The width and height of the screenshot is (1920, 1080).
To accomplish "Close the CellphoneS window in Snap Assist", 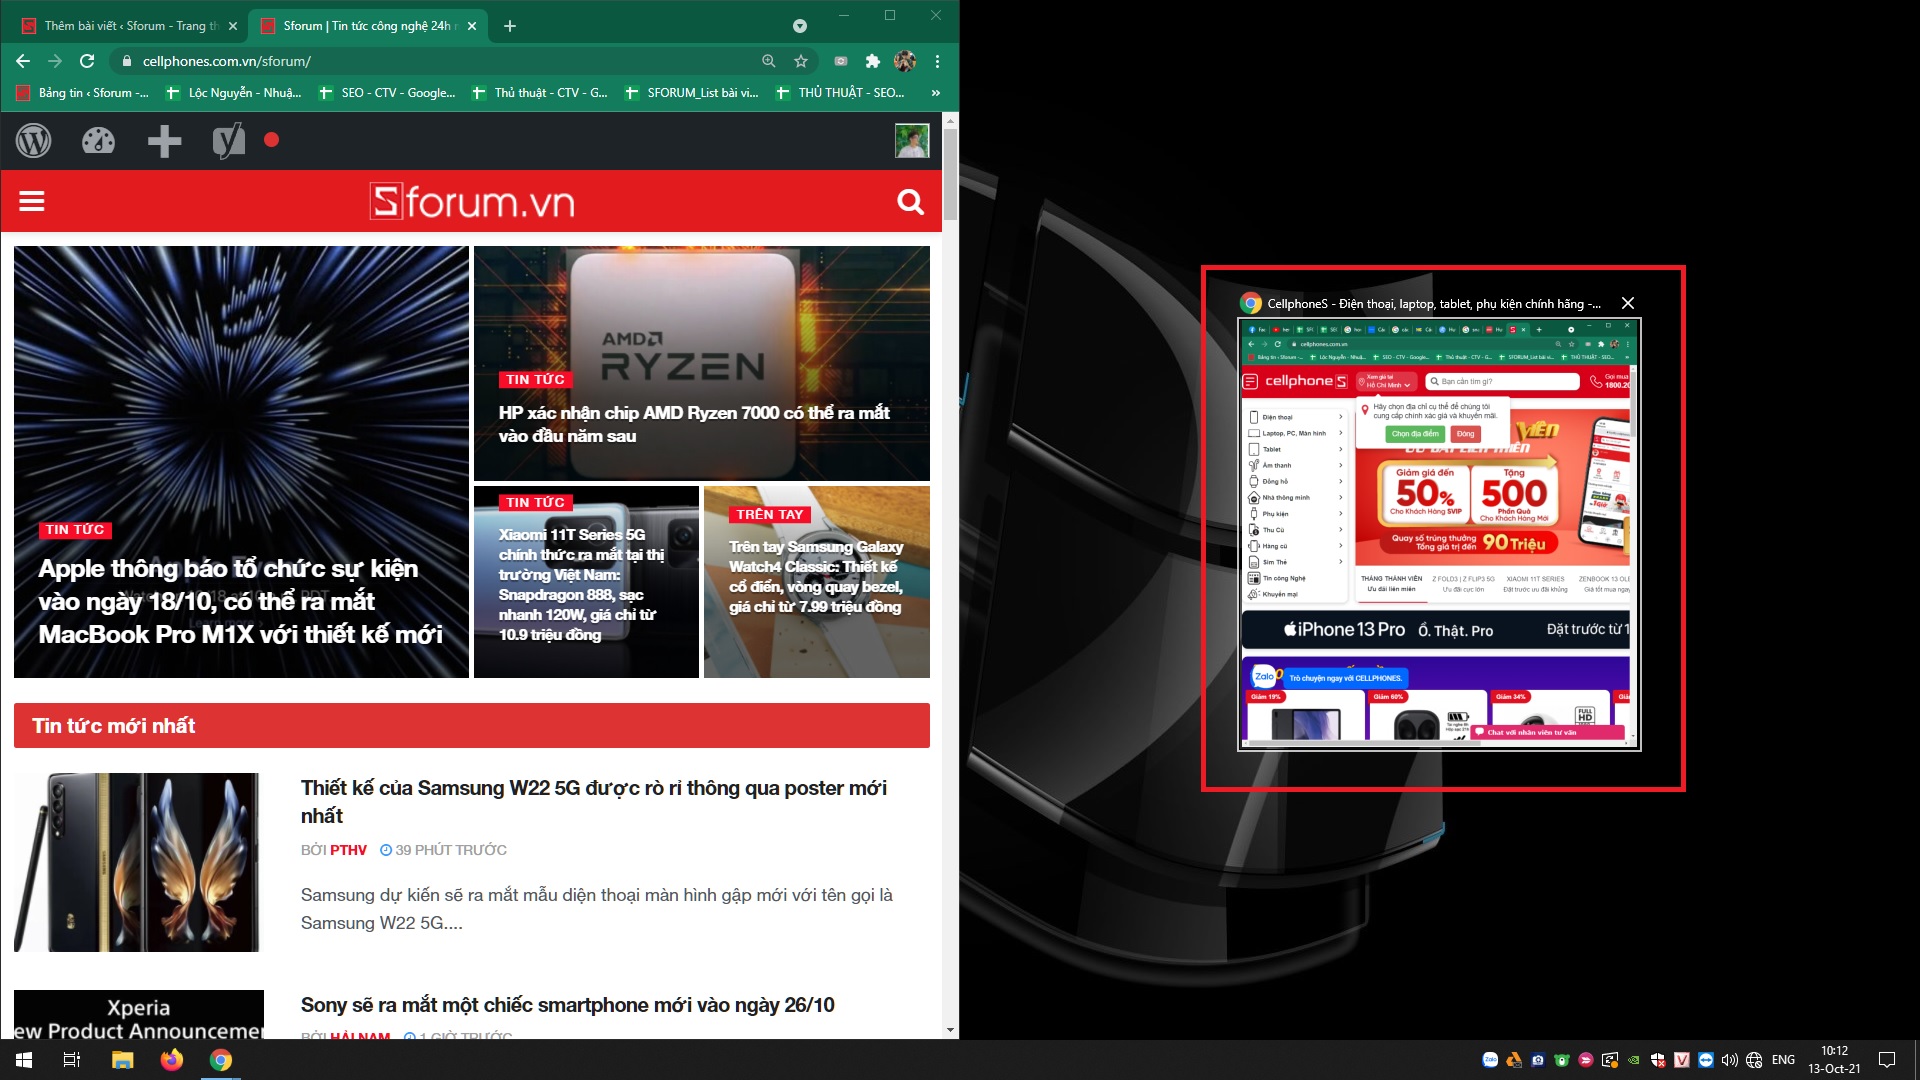I will point(1628,303).
